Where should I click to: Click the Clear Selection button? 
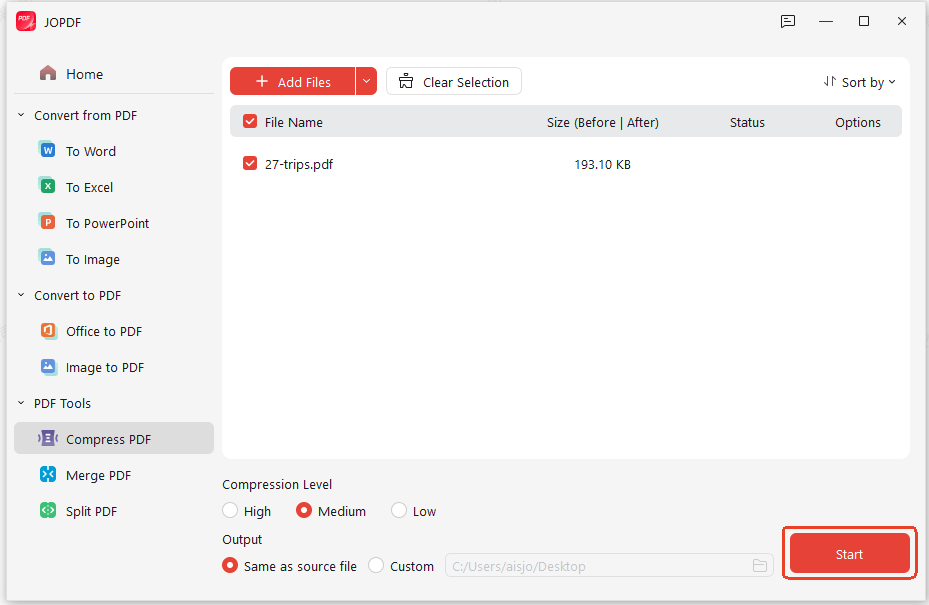pos(454,81)
